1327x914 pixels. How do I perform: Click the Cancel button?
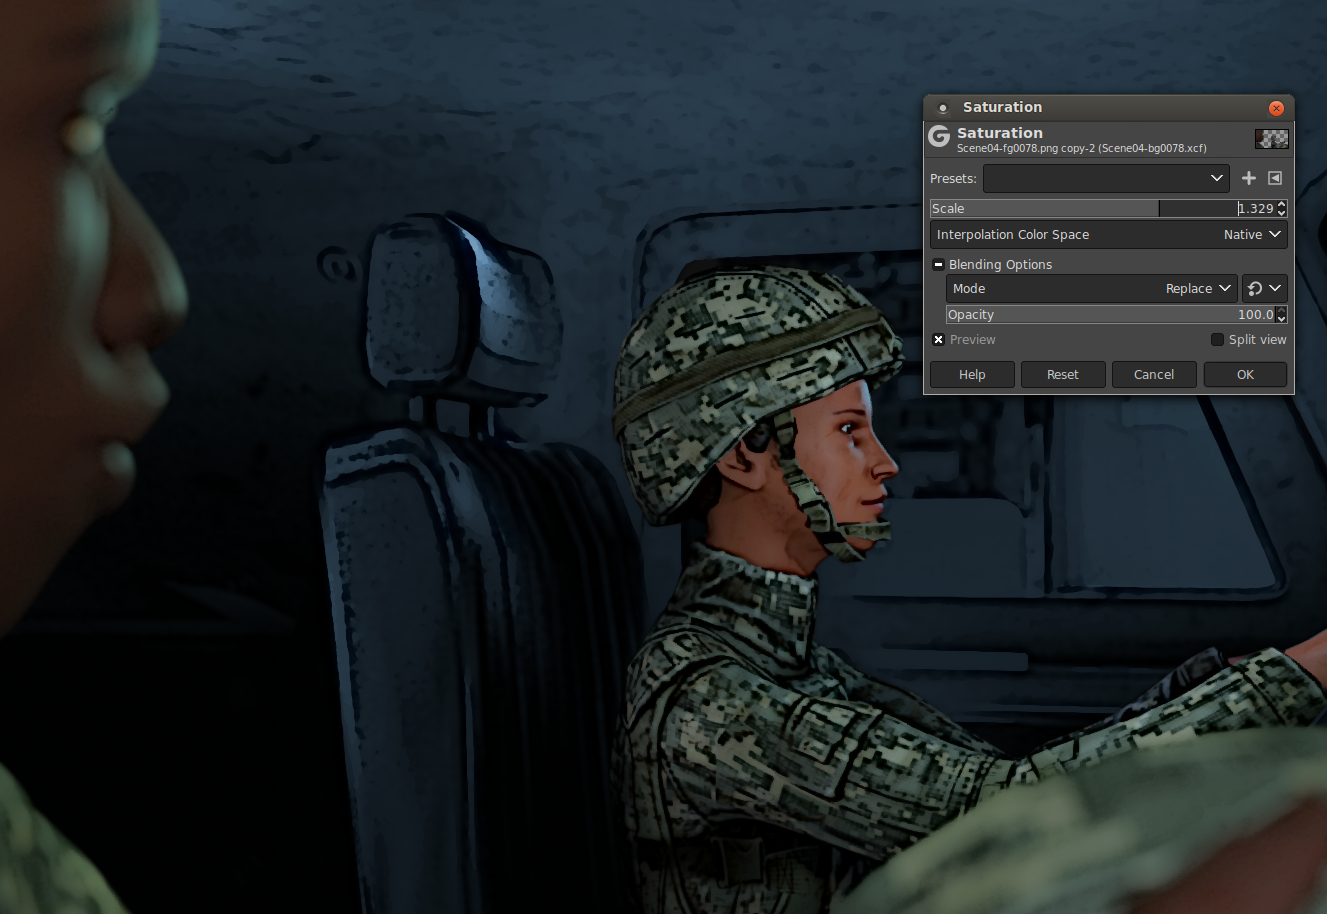tap(1154, 375)
